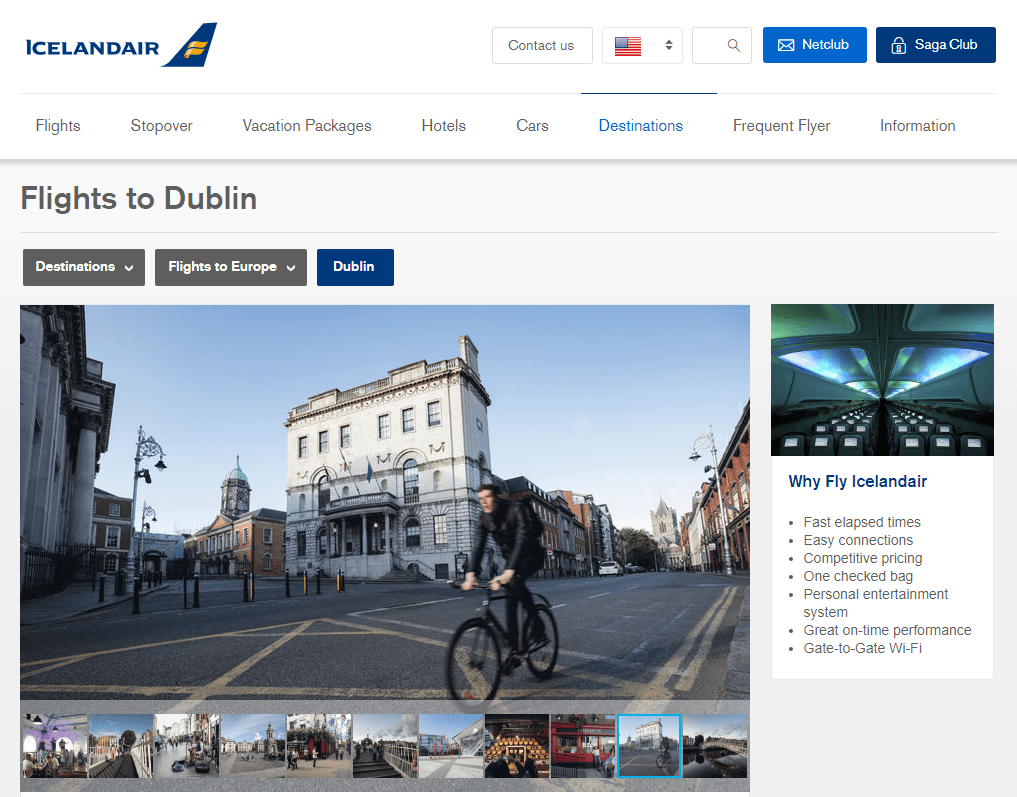Select the red pub storefront thumbnail
The image size is (1017, 797).
point(583,746)
